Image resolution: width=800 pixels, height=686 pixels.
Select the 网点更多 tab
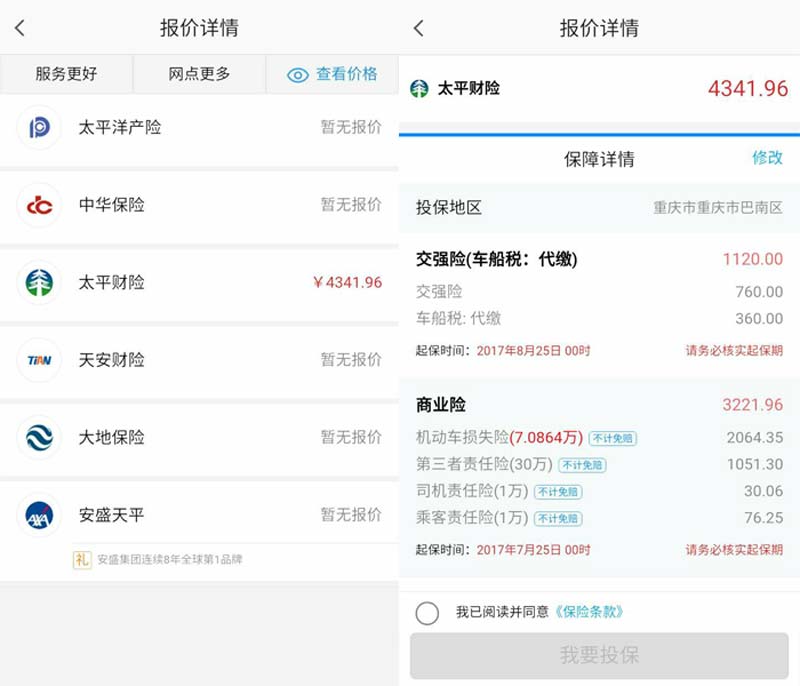click(x=199, y=74)
